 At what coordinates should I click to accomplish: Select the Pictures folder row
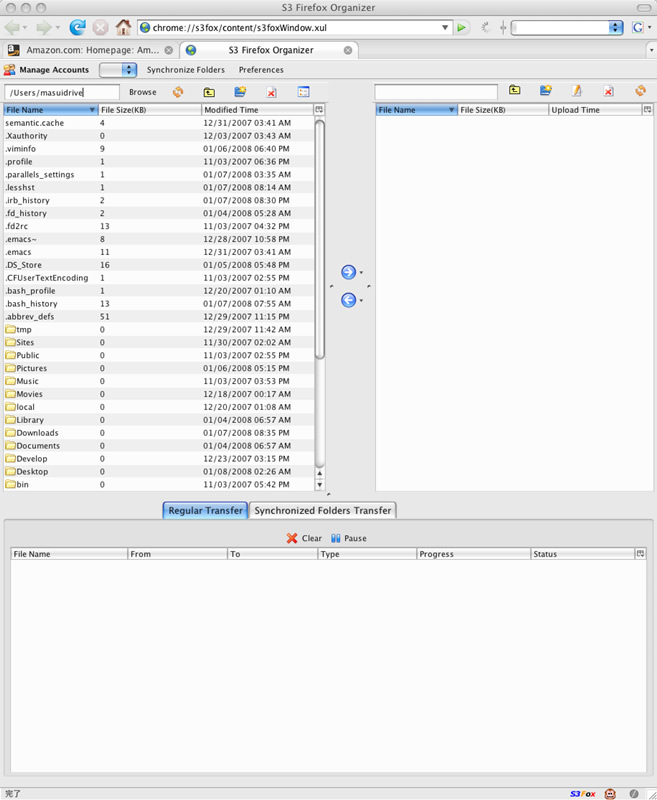pos(159,368)
